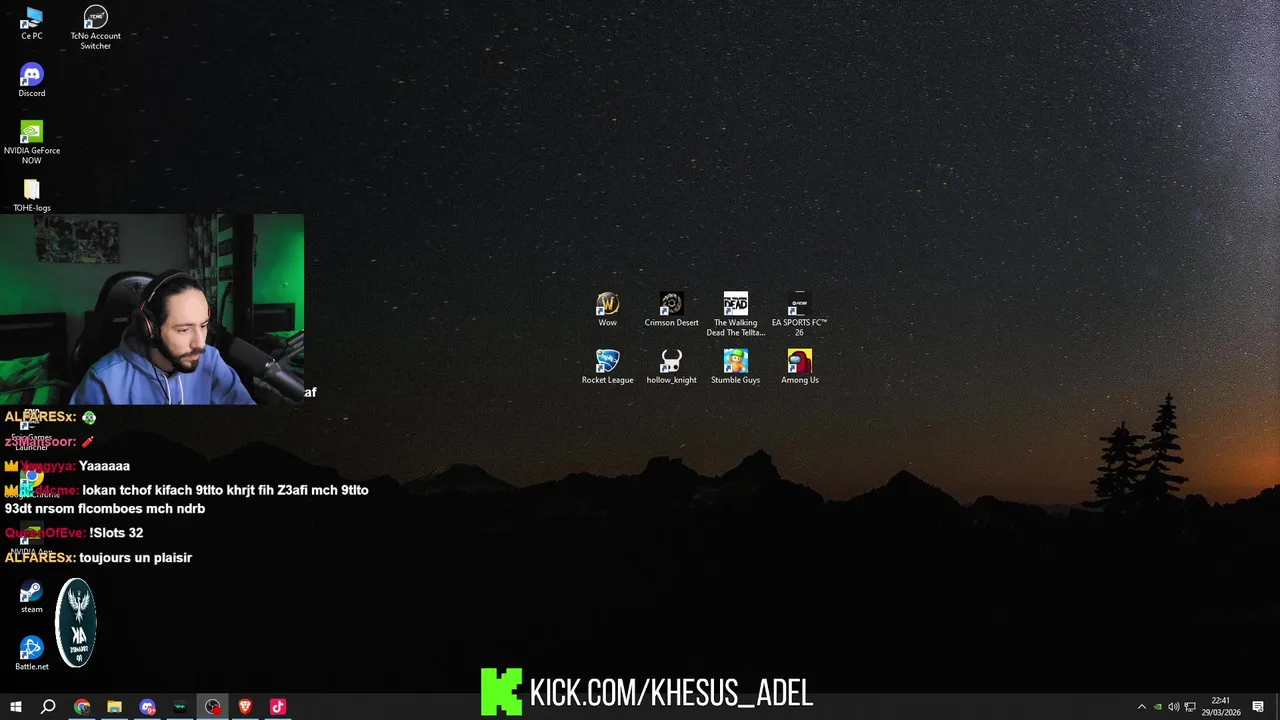
Task: Open the clock showing 22:41
Action: point(1220,707)
